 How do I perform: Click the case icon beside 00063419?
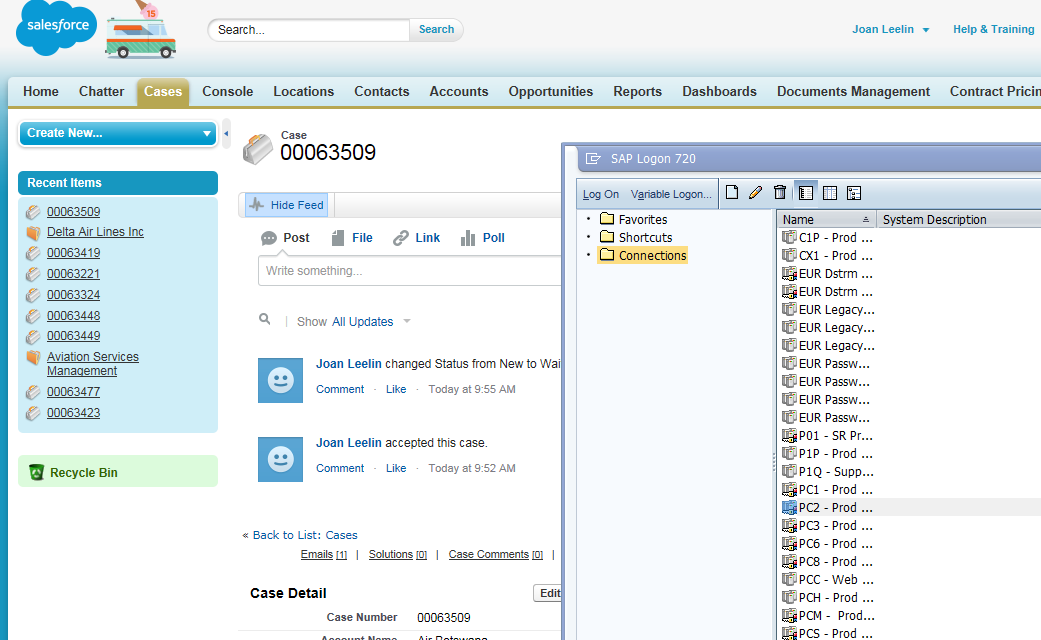point(33,253)
